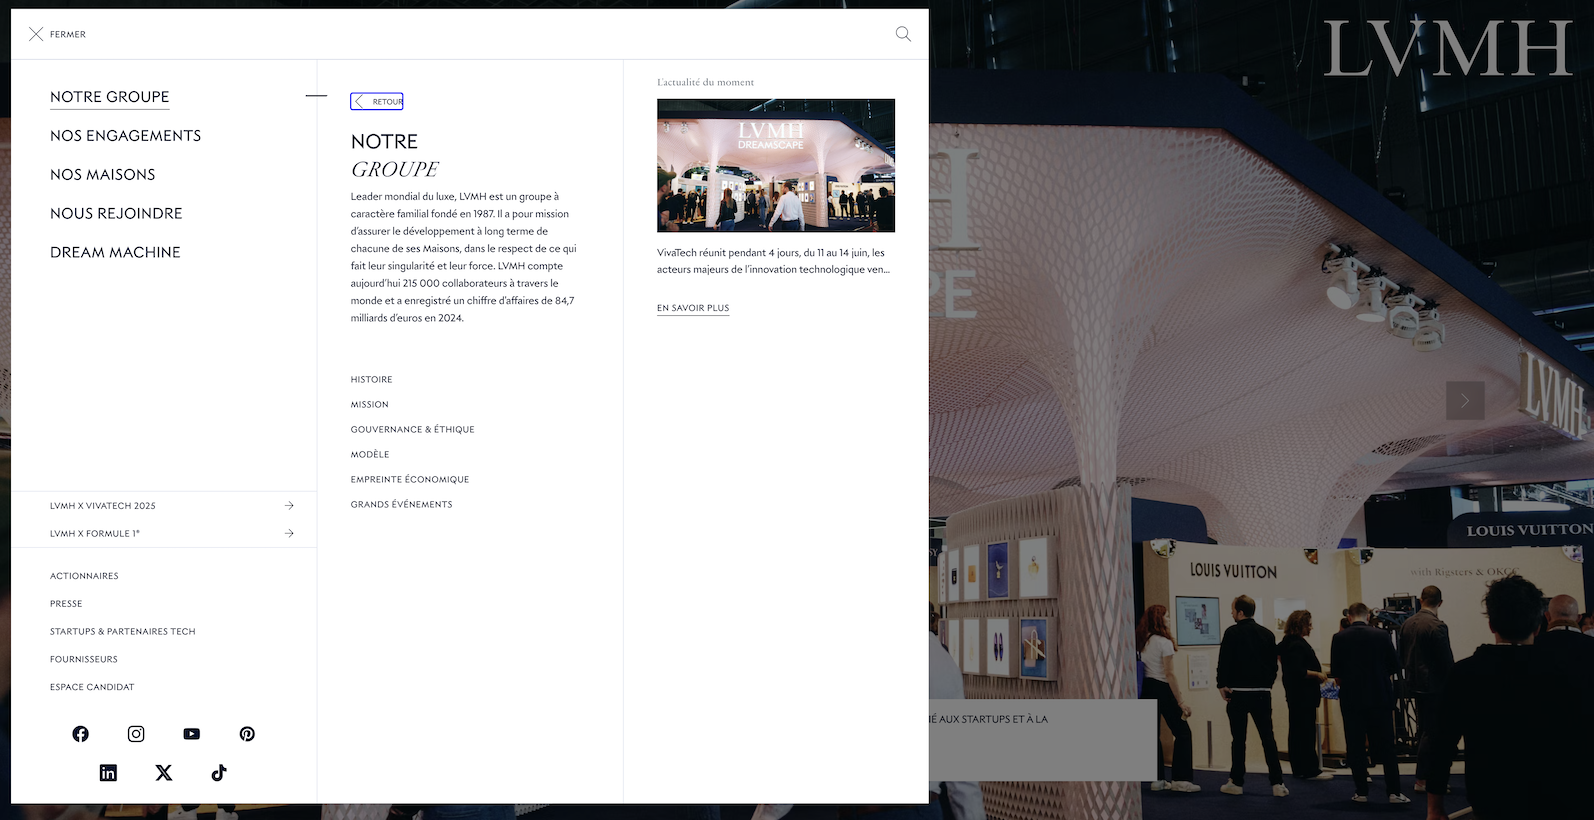
Task: Go to PRESSE page
Action: pyautogui.click(x=66, y=604)
